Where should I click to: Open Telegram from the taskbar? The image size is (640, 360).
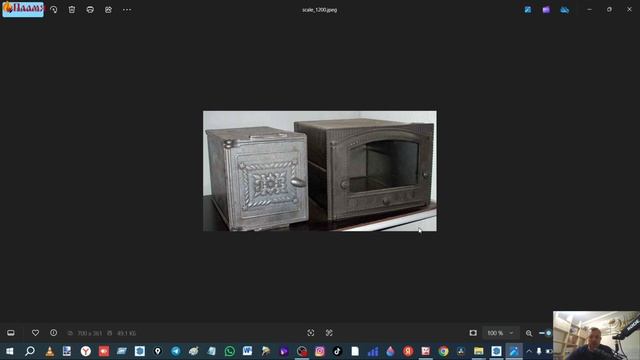tap(176, 351)
